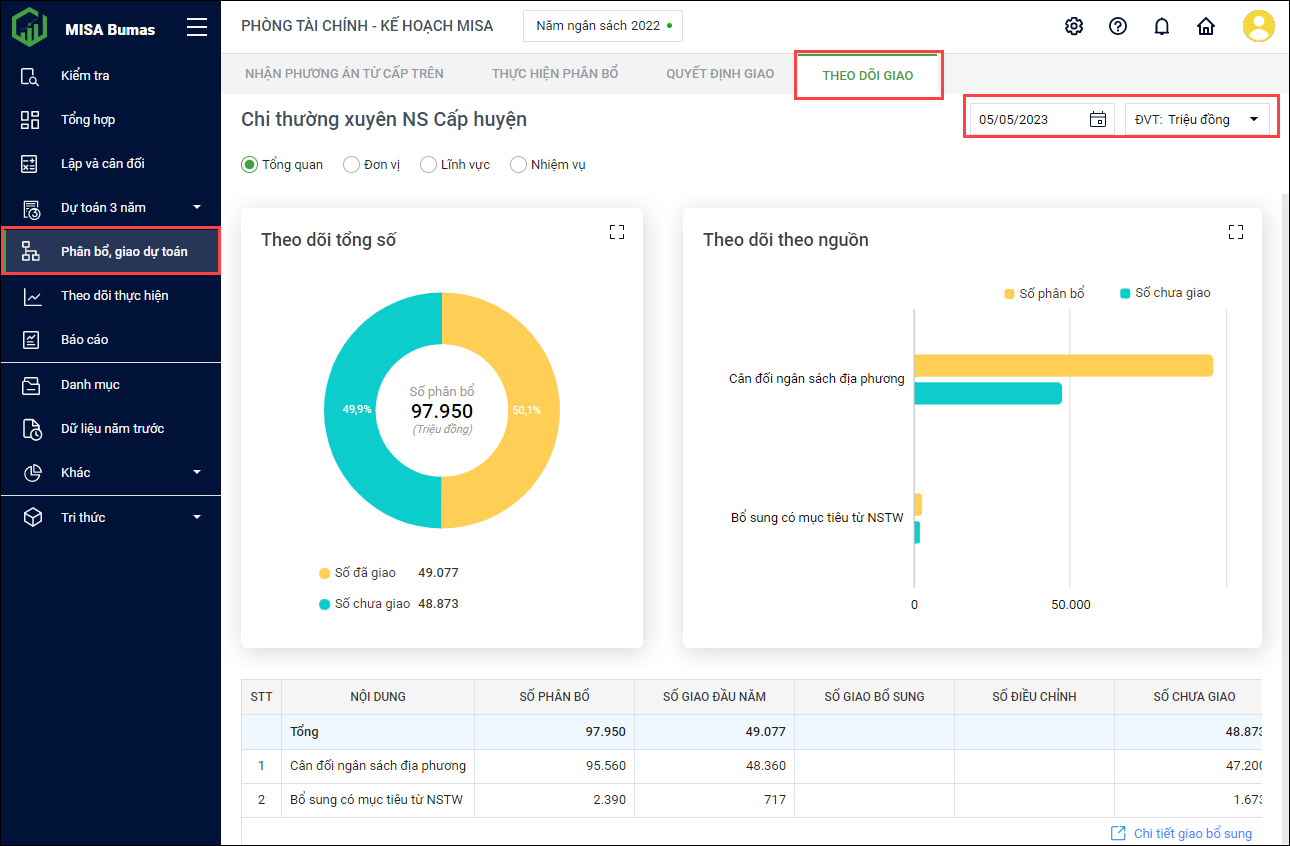
Task: Click the Năm ngân sách 2022 button
Action: pos(602,26)
